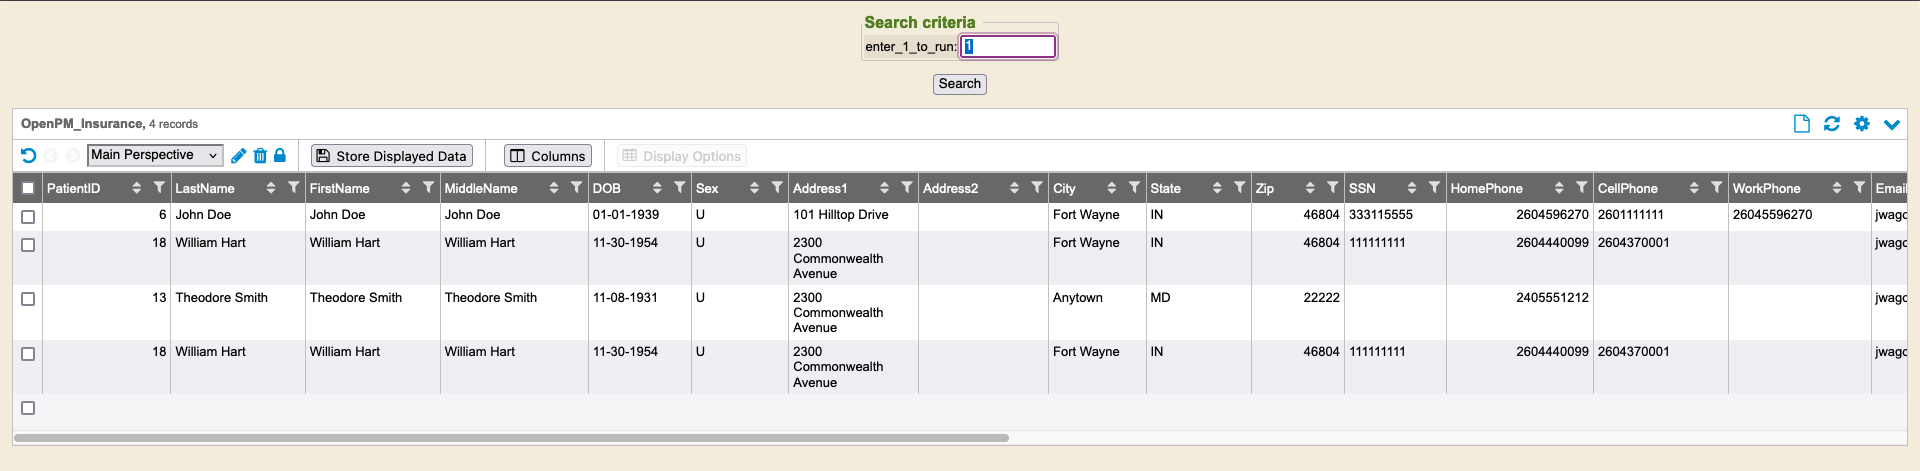This screenshot has width=1920, height=471.
Task: Select the Theodore Smith row checkbox
Action: pos(28,299)
